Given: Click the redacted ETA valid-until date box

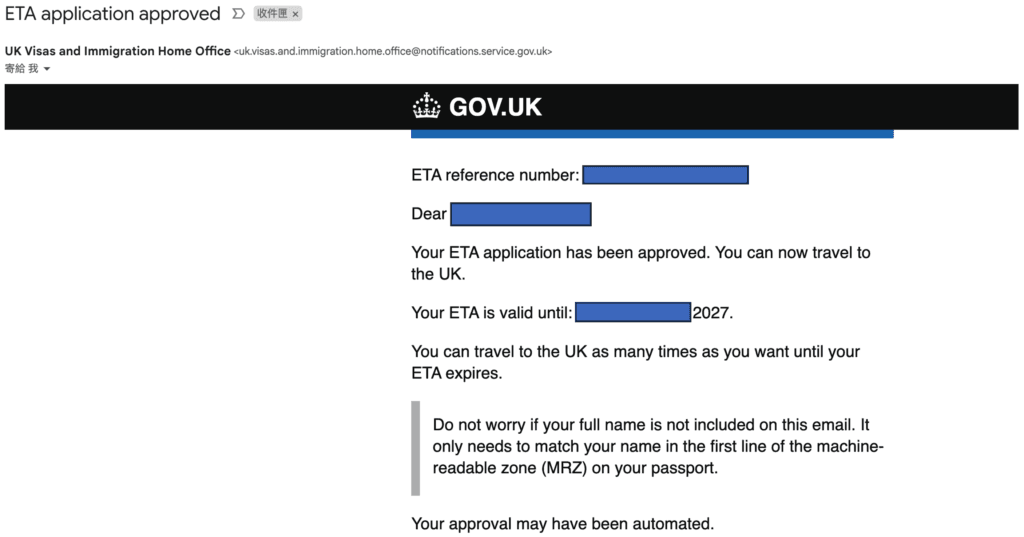Looking at the screenshot, I should point(633,312).
